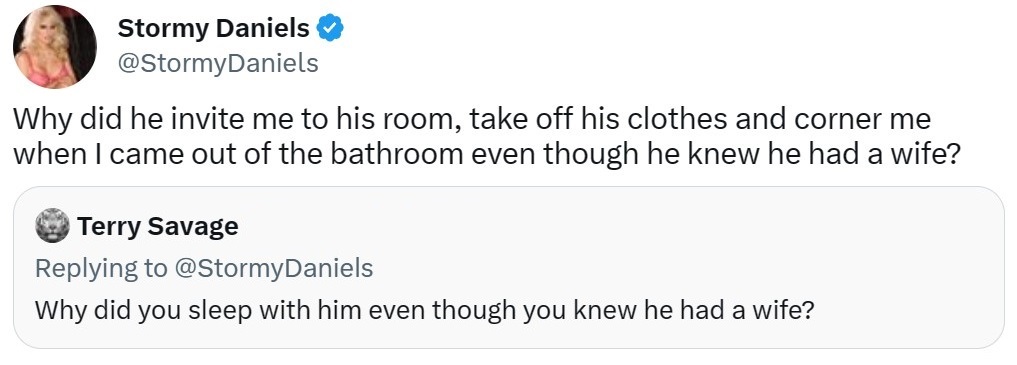Follow the @StormyDaniels mention in the quoted reply

pyautogui.click(x=273, y=268)
